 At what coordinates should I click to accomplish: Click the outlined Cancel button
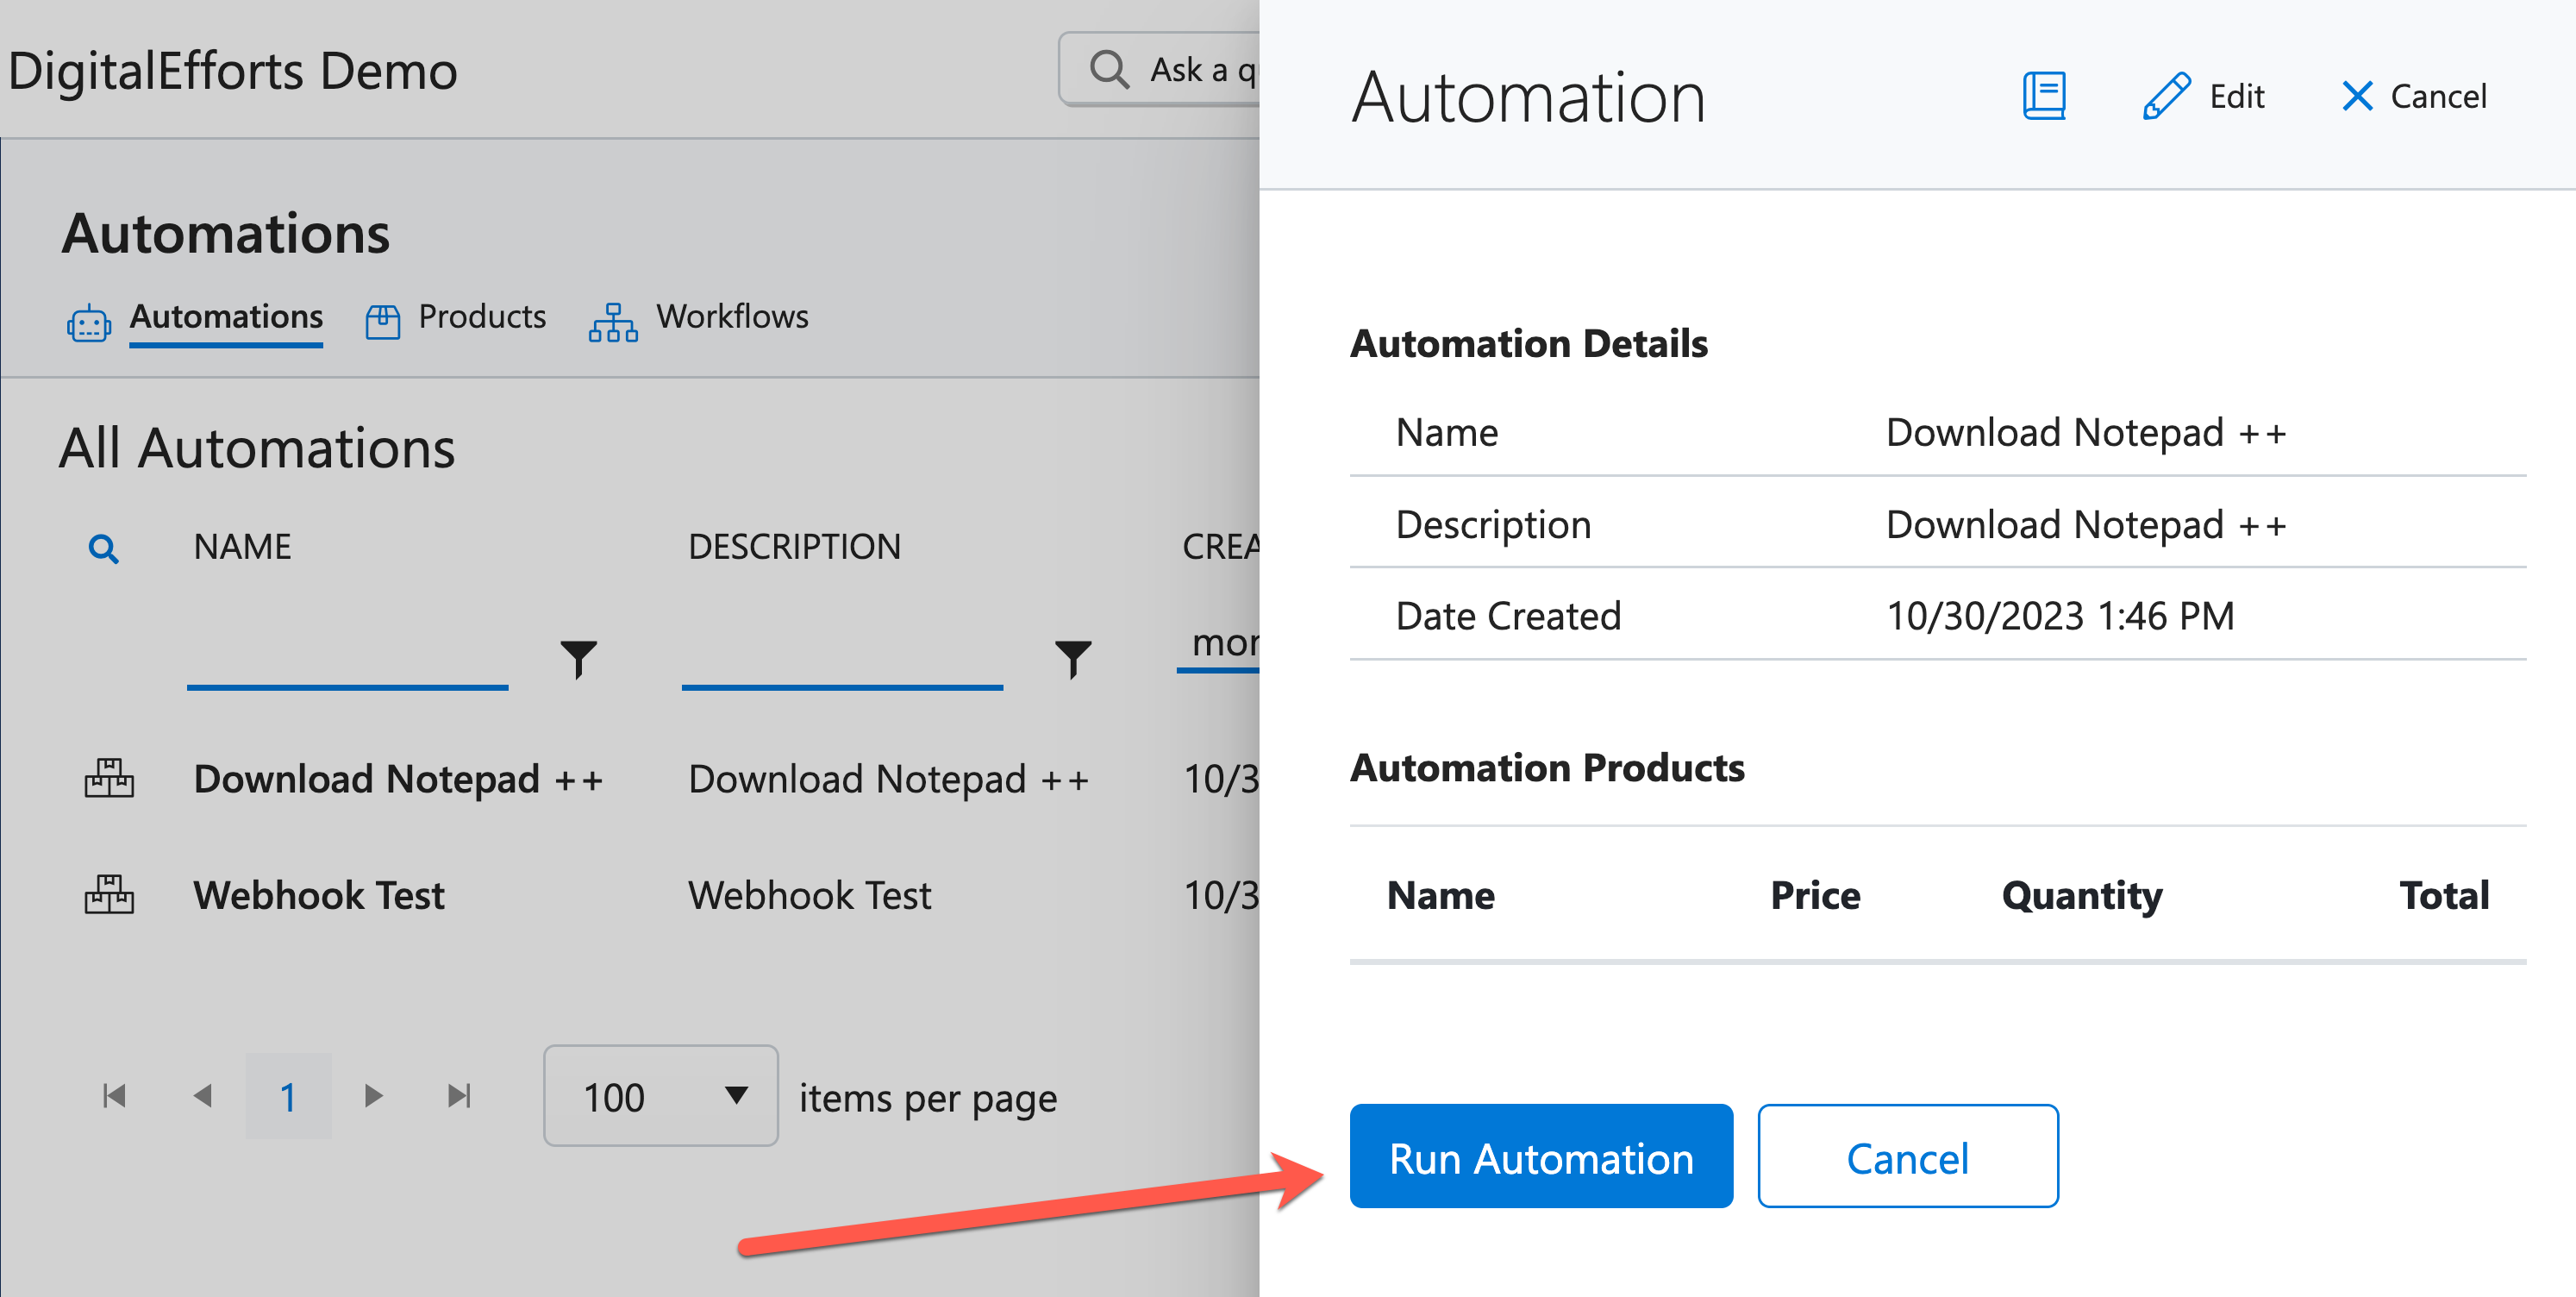[x=1908, y=1156]
